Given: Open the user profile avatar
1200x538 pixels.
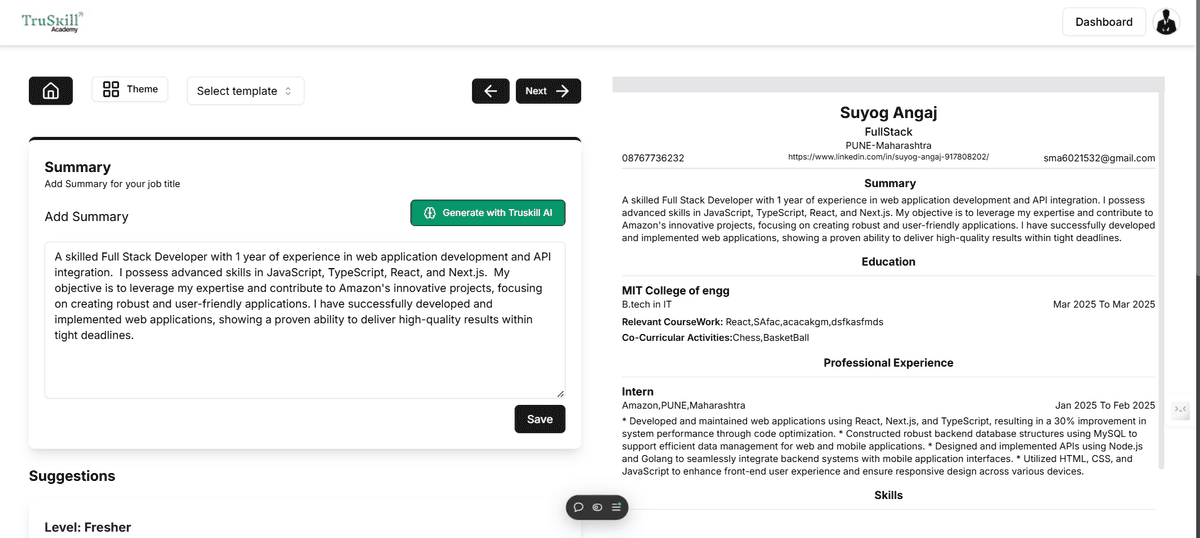Looking at the screenshot, I should coord(1166,22).
